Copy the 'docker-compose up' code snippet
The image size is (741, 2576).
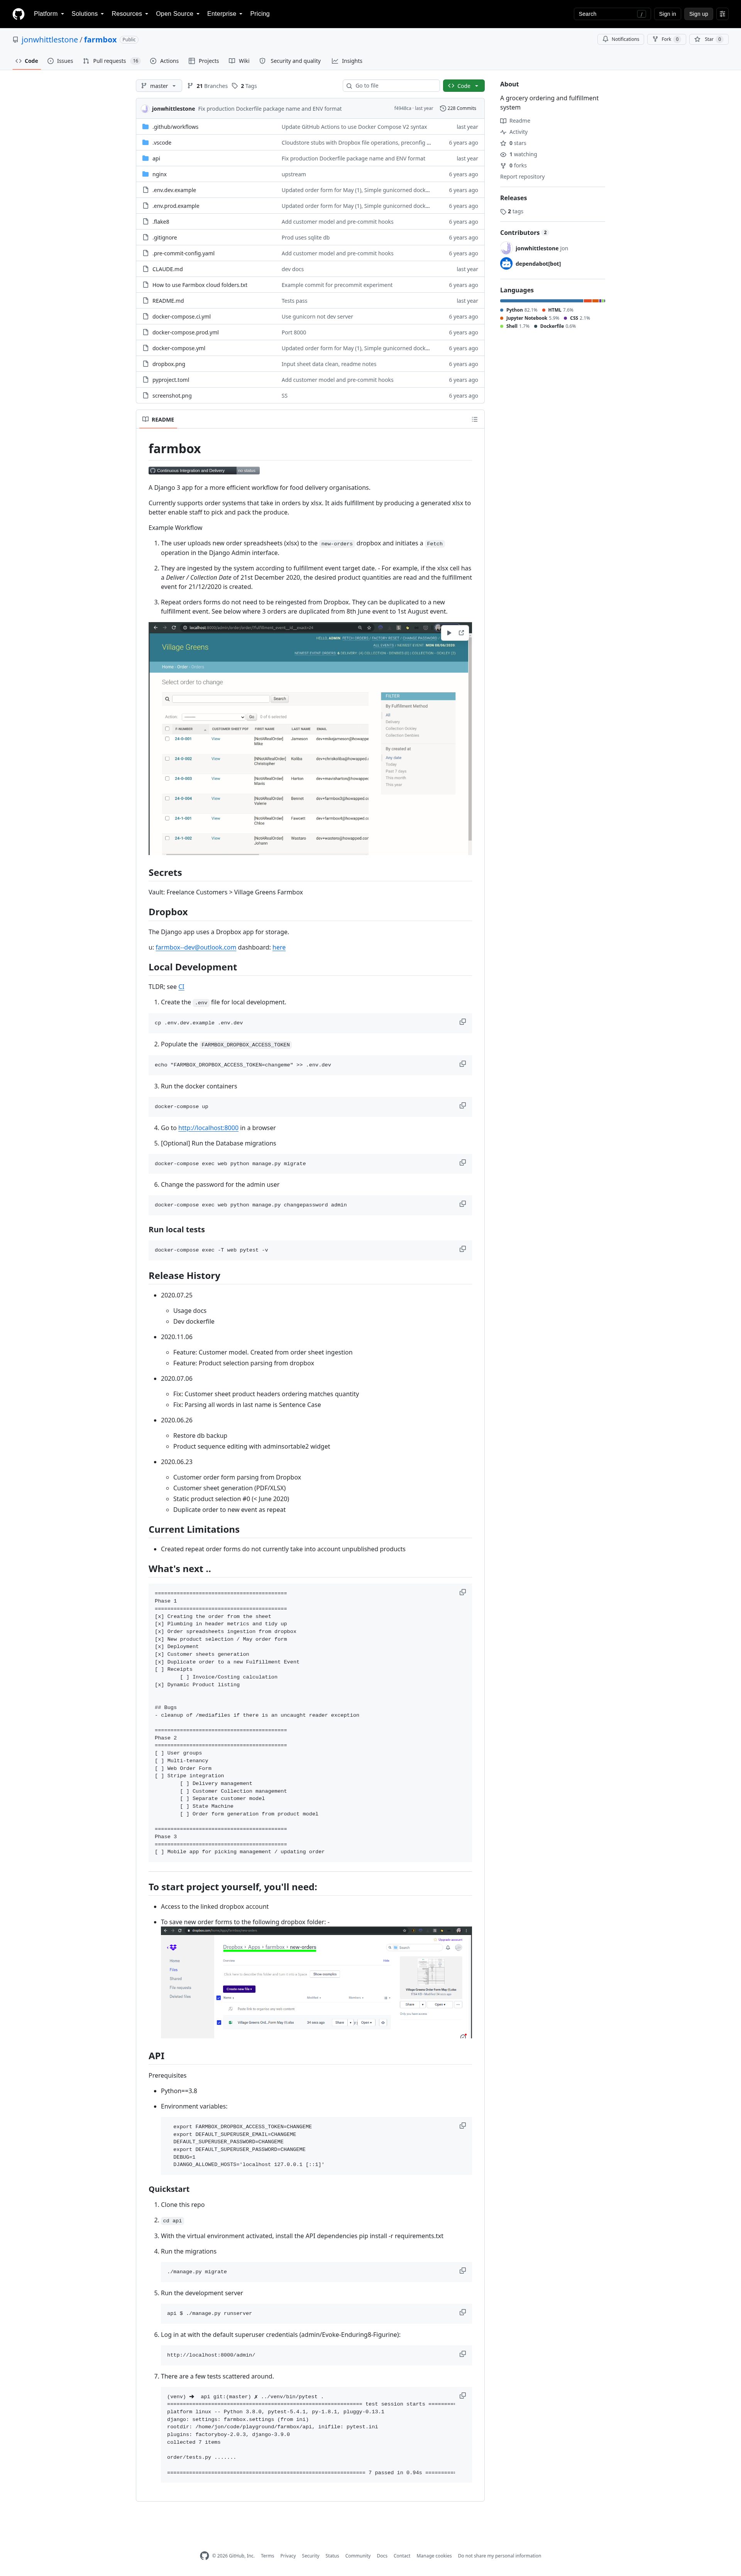click(x=462, y=1105)
